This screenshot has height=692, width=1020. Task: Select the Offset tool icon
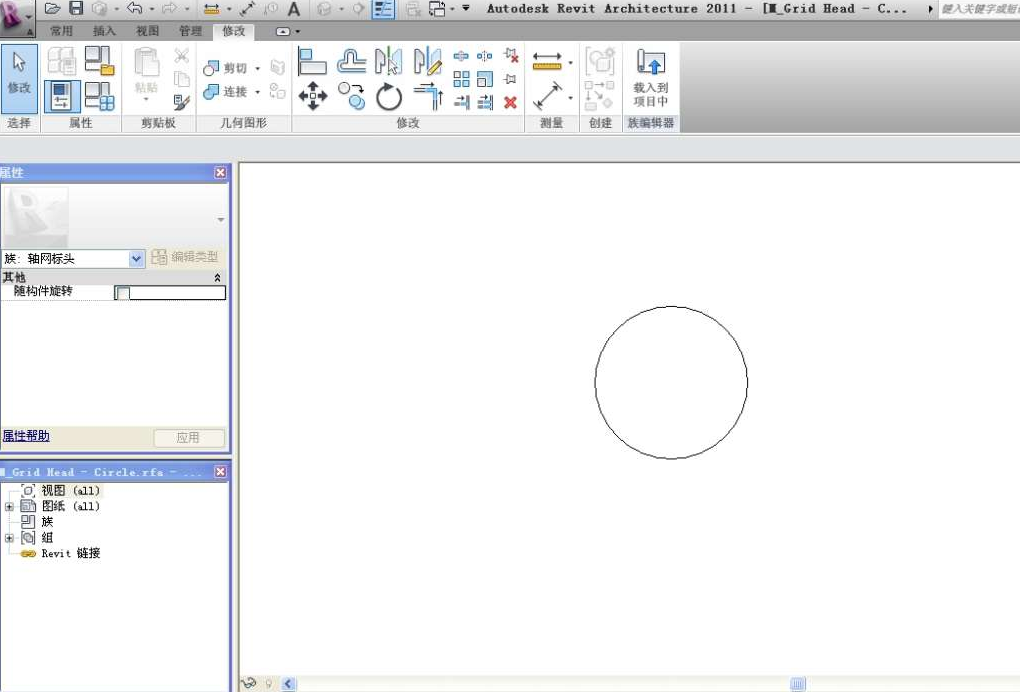351,62
